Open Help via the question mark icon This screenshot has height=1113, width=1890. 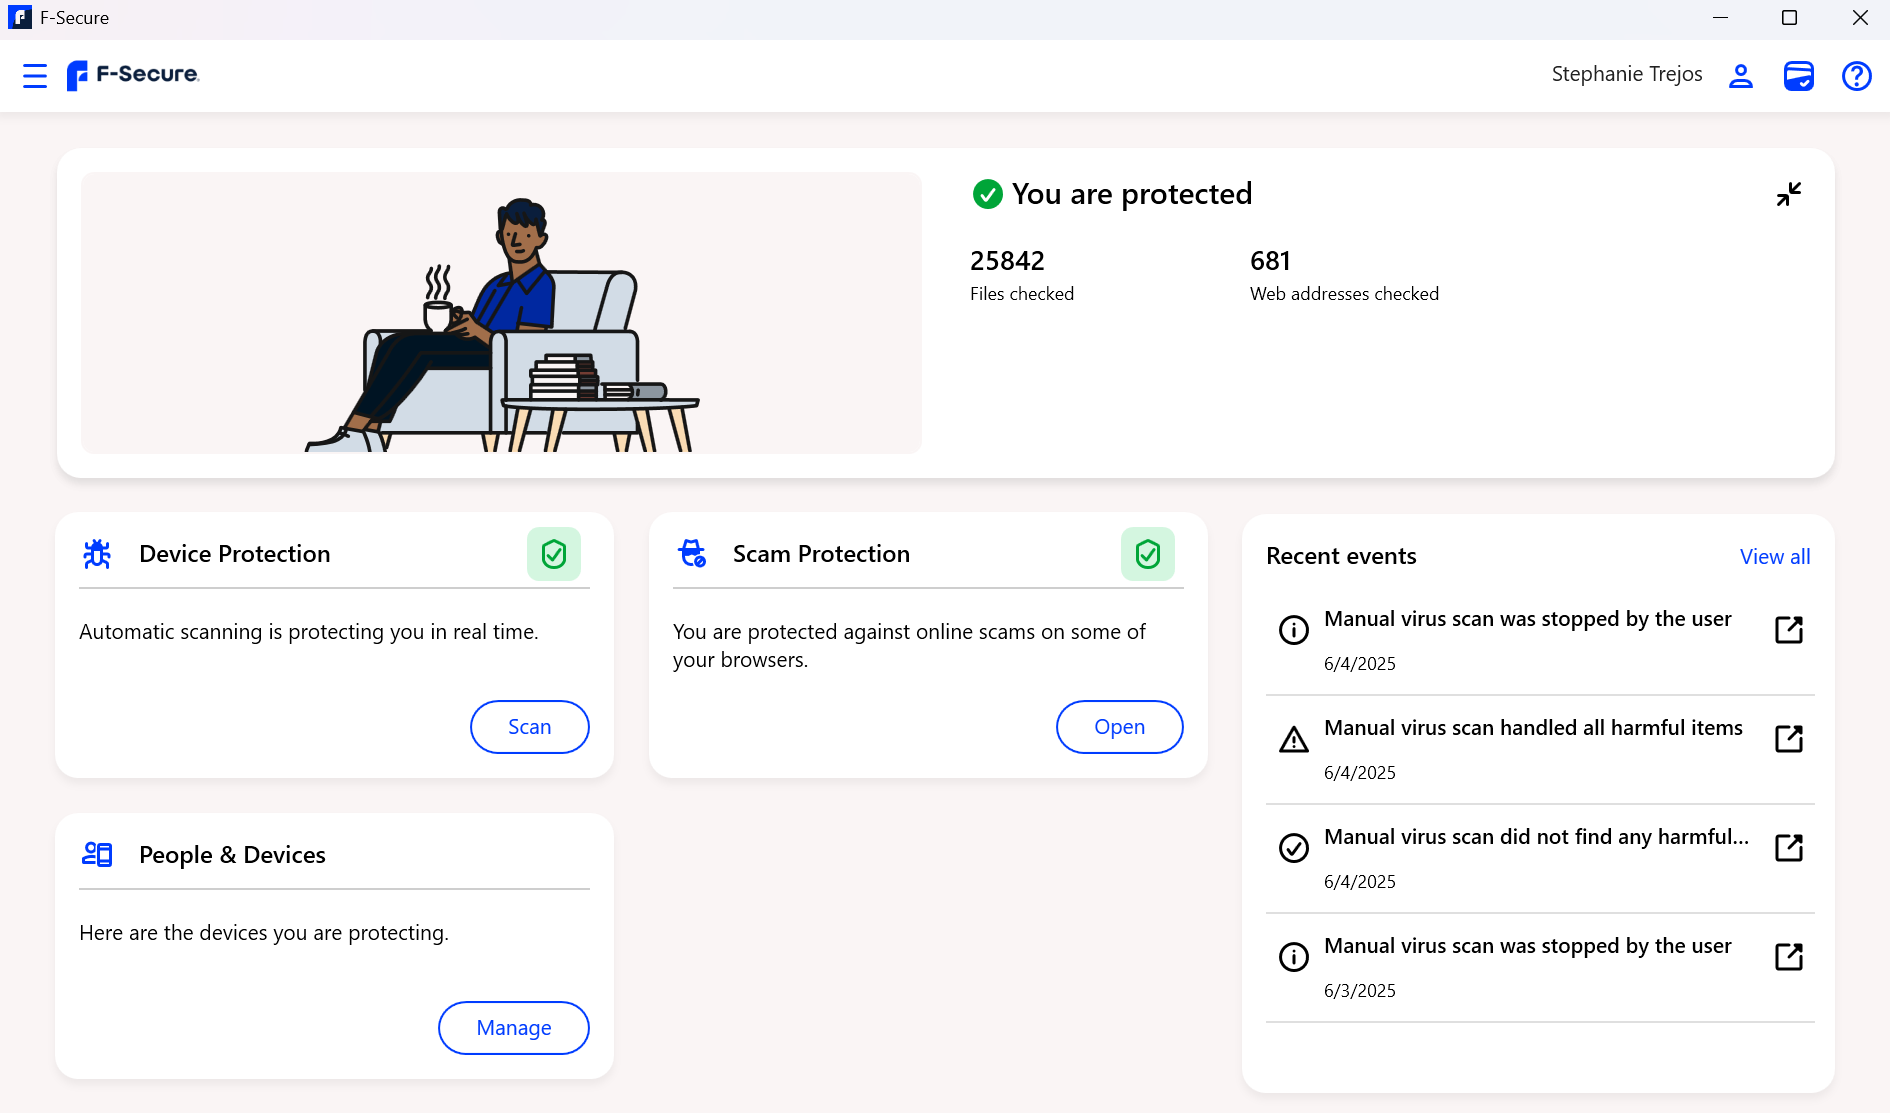tap(1856, 75)
